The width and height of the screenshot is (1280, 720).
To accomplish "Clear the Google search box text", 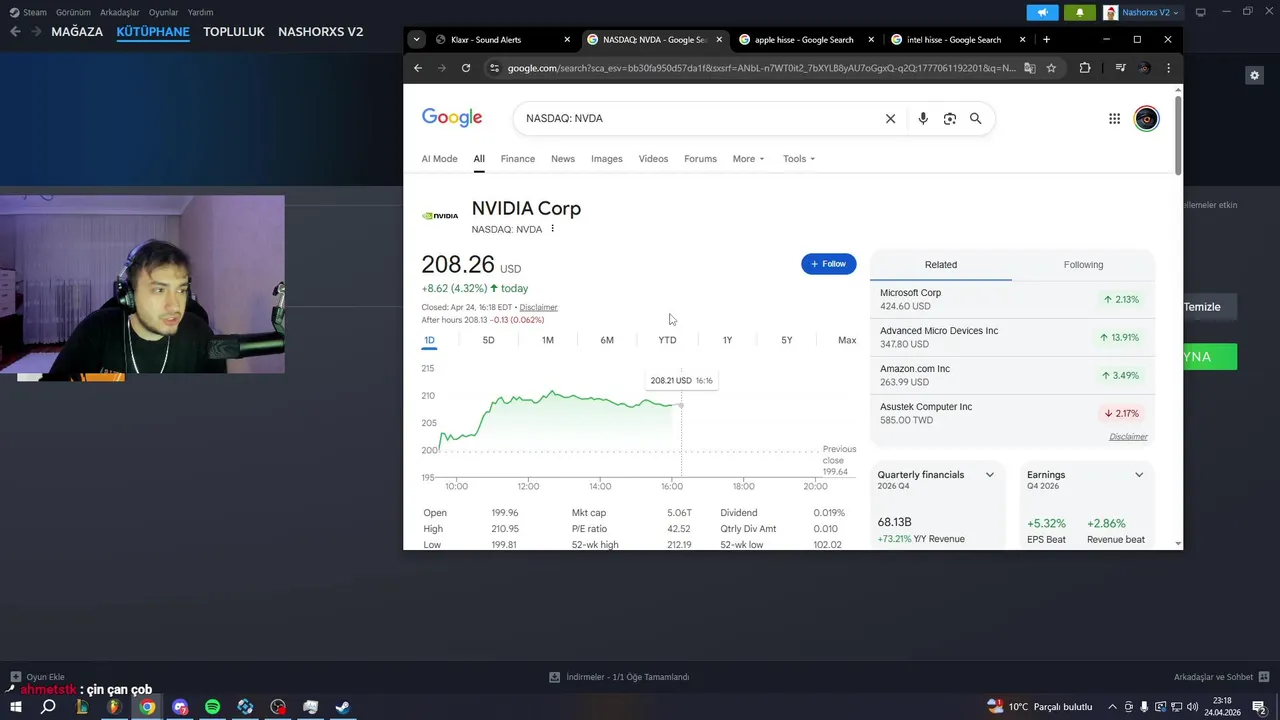I will tap(890, 118).
